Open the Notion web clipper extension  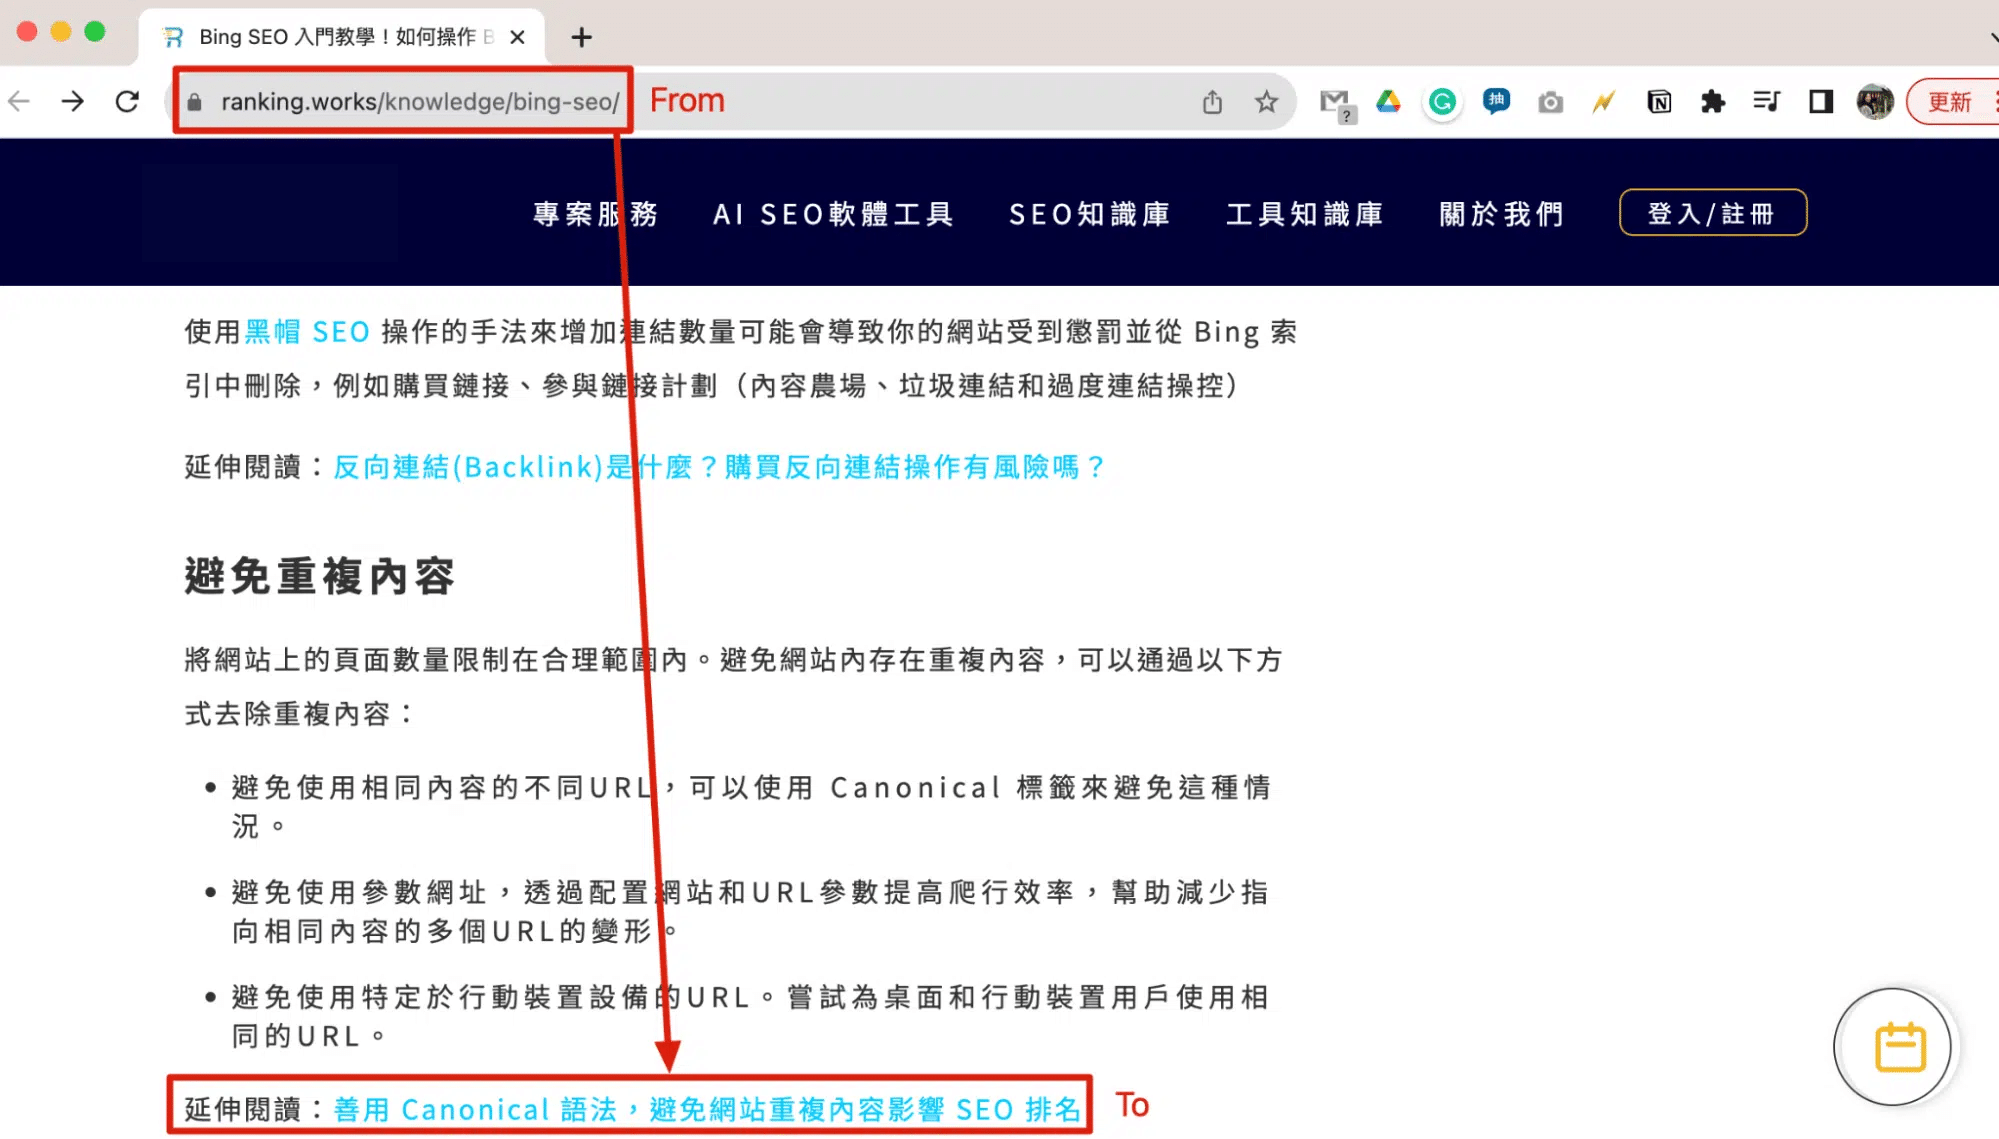click(1659, 102)
